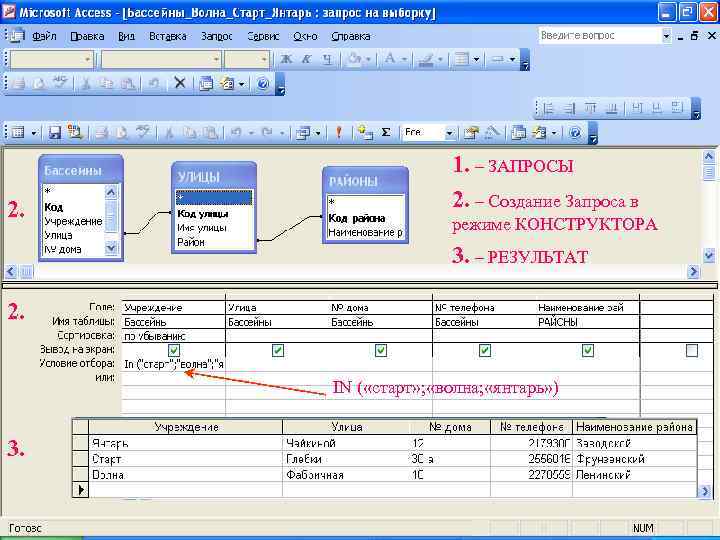The width and height of the screenshot is (720, 540).
Task: Click into the Введите вопрос help box
Action: pyautogui.click(x=600, y=35)
